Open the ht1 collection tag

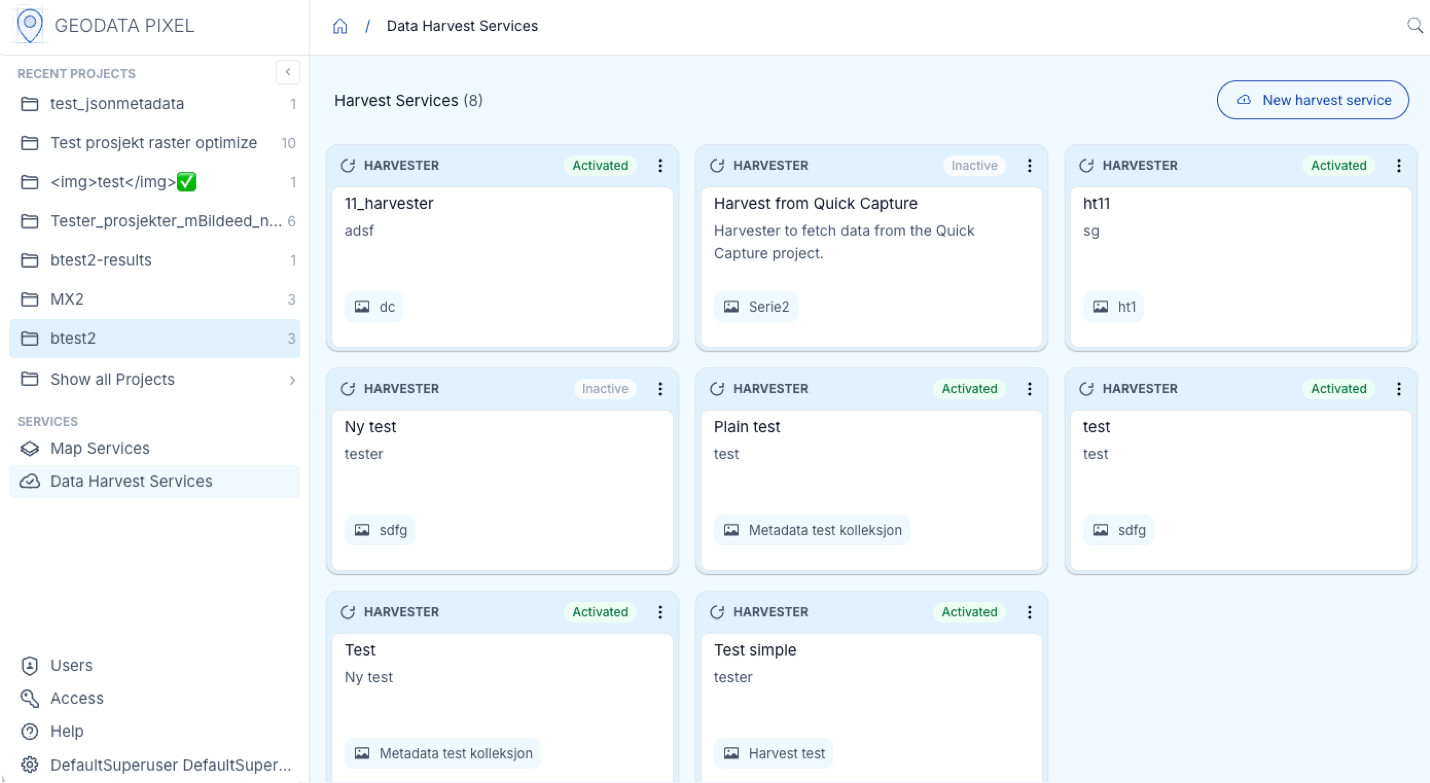click(1113, 307)
